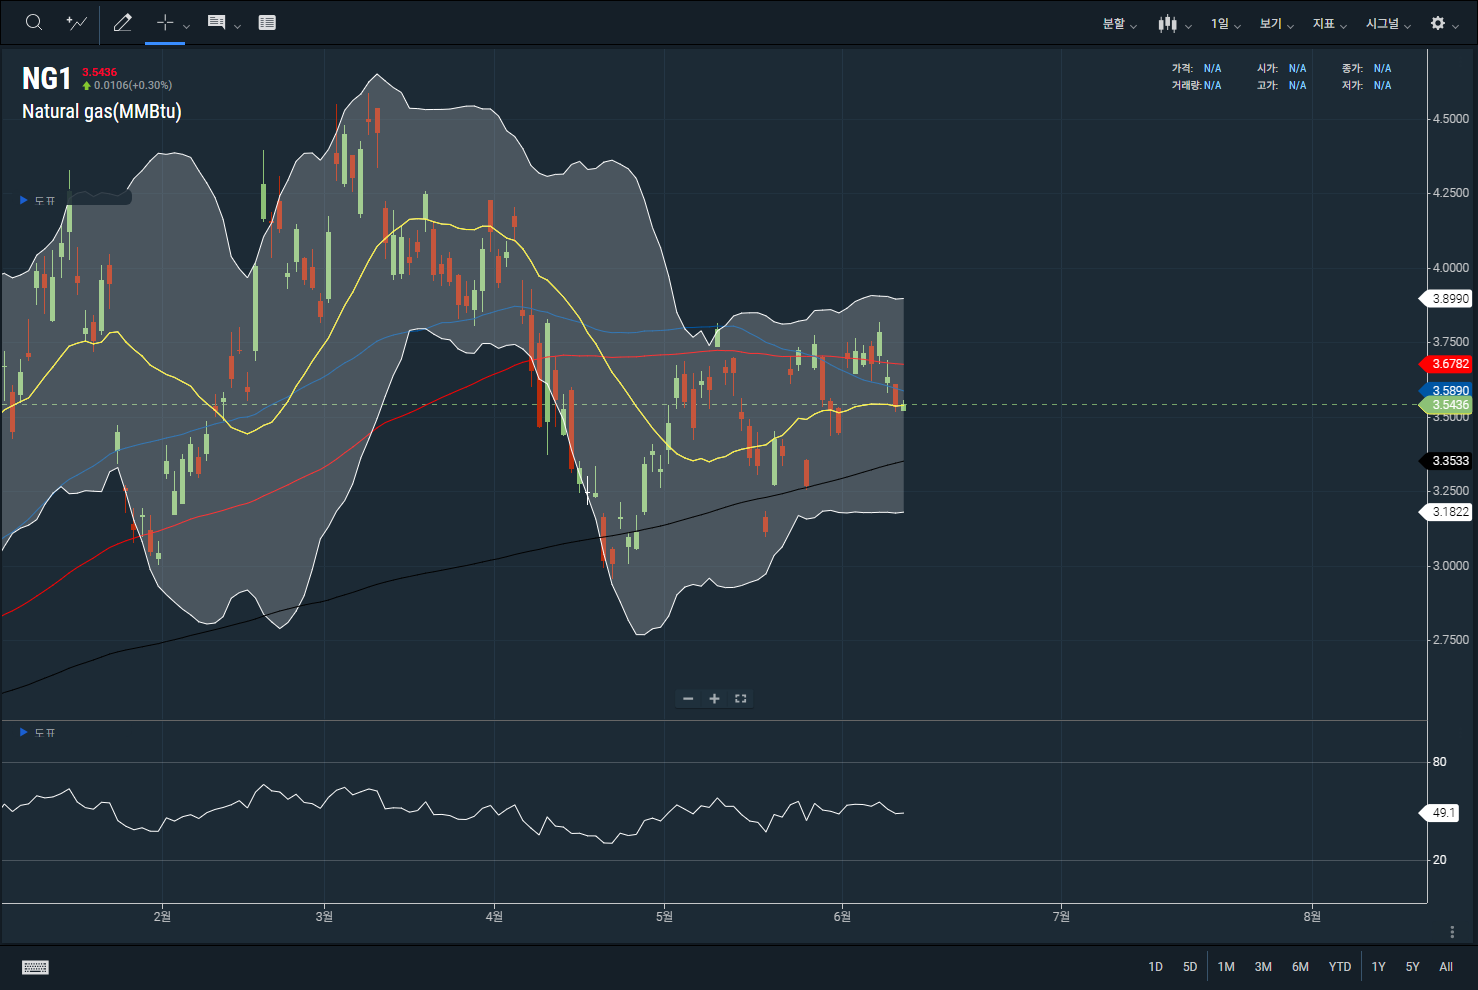The image size is (1478, 990).
Task: Select the pencil drawing tool
Action: (123, 23)
